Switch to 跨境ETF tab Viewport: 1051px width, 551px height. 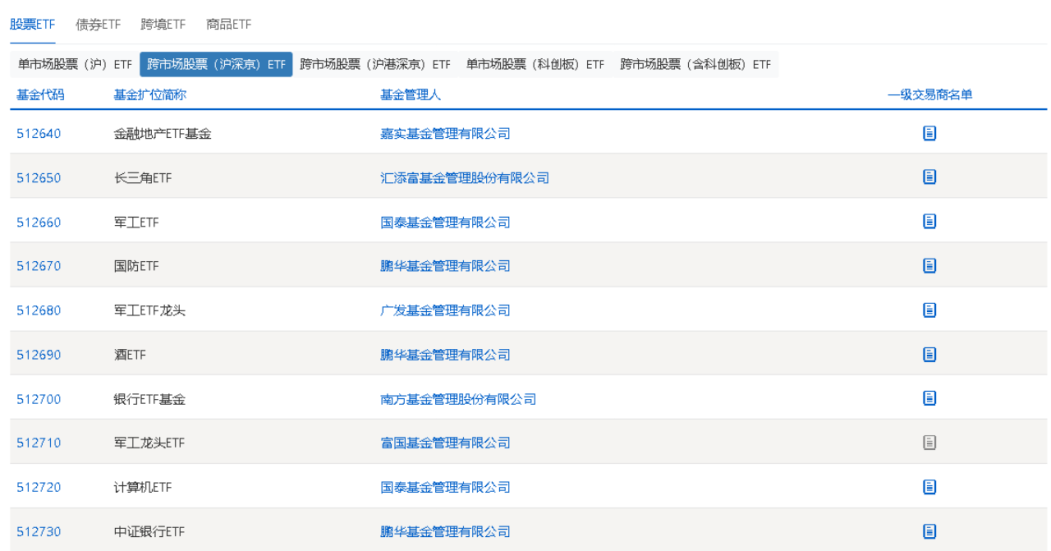coord(163,24)
